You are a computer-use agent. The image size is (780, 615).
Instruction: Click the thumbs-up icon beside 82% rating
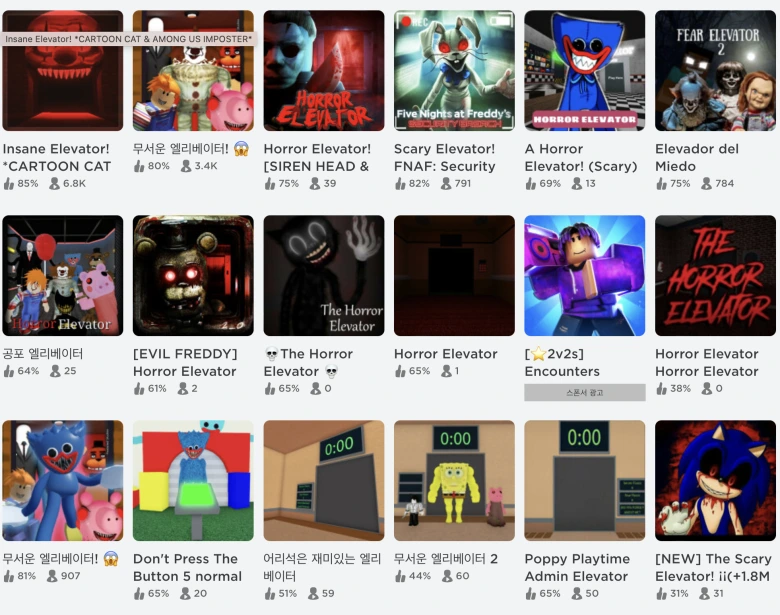400,184
